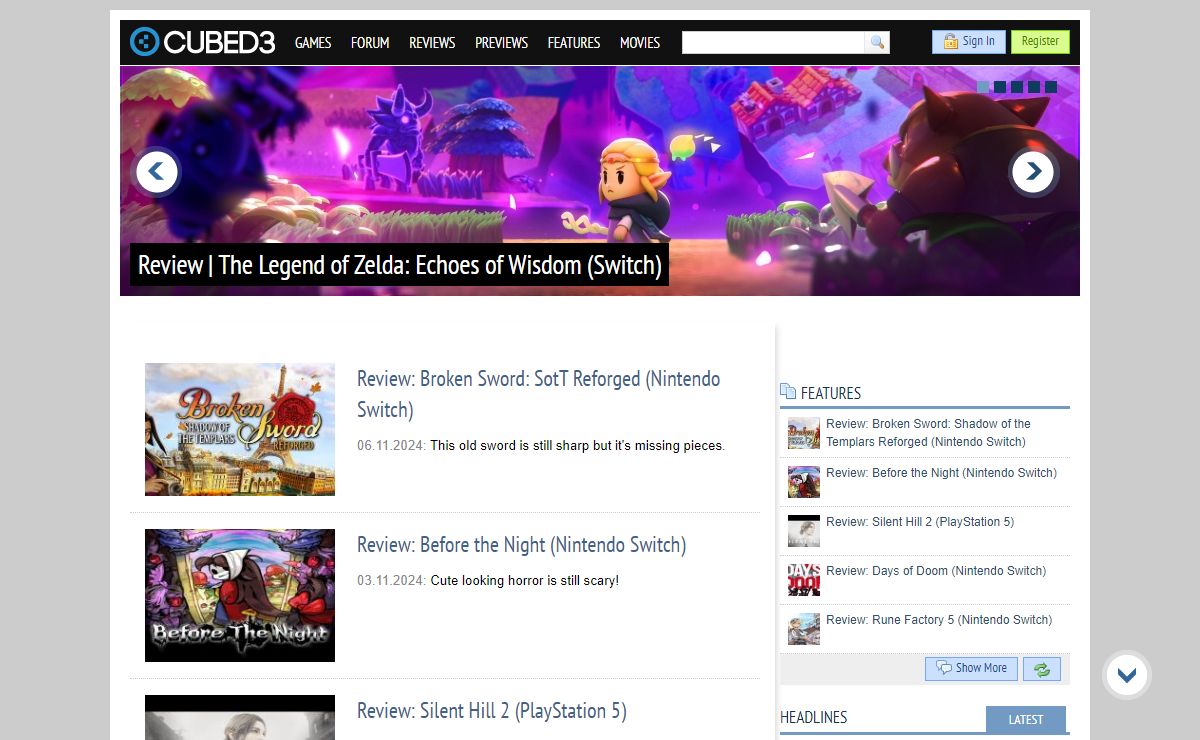Click the Sign In button
Viewport: 1200px width, 740px height.
969,42
